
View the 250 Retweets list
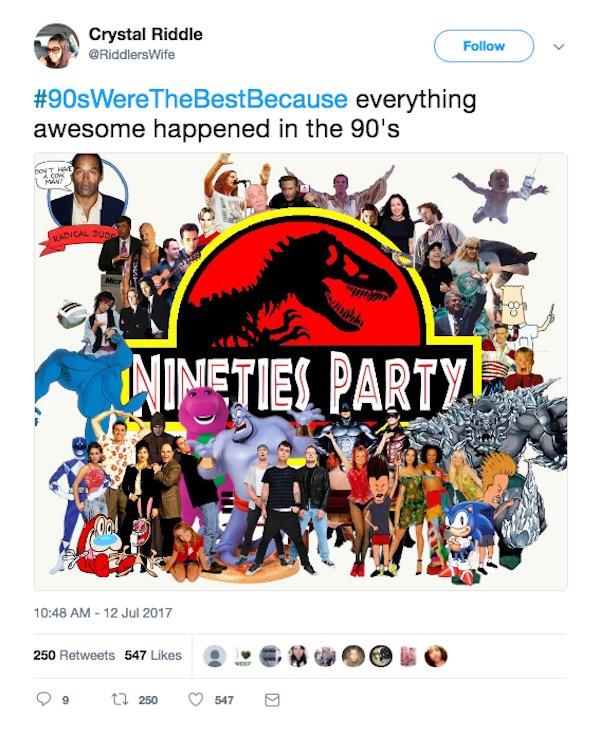point(74,655)
